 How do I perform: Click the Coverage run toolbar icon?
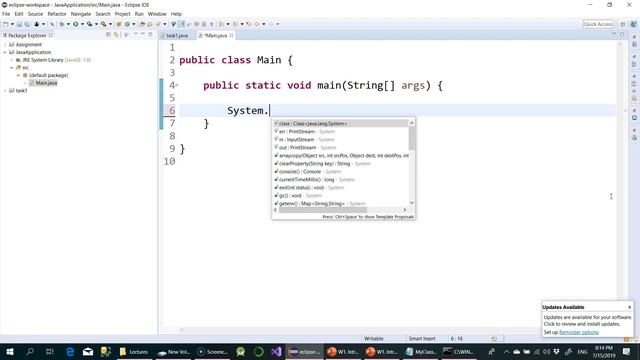89,24
